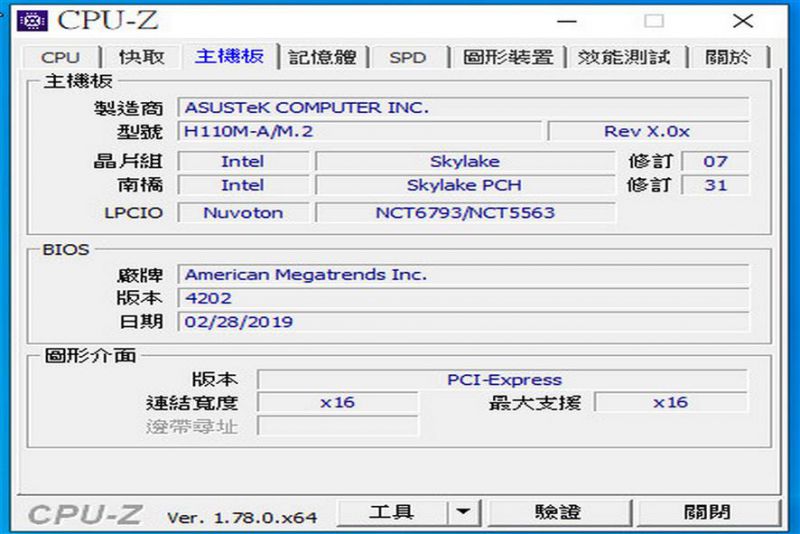Viewport: 800px width, 534px height.
Task: Select the ASUSTeK COMPUTER INC. manufacturer field
Action: tap(463, 108)
